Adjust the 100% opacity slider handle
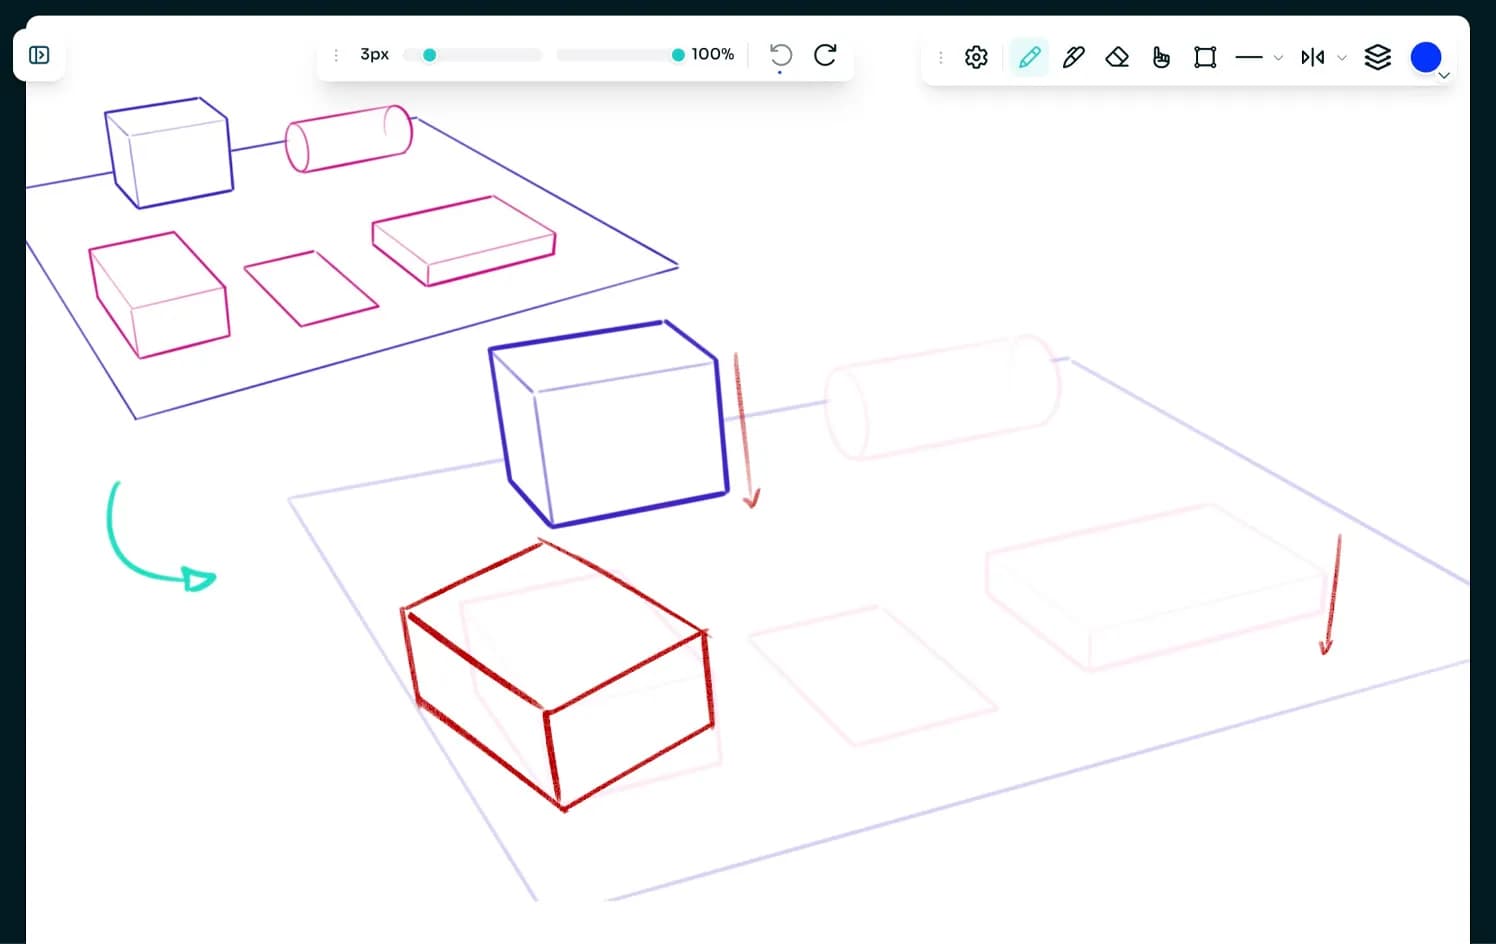 (x=678, y=55)
